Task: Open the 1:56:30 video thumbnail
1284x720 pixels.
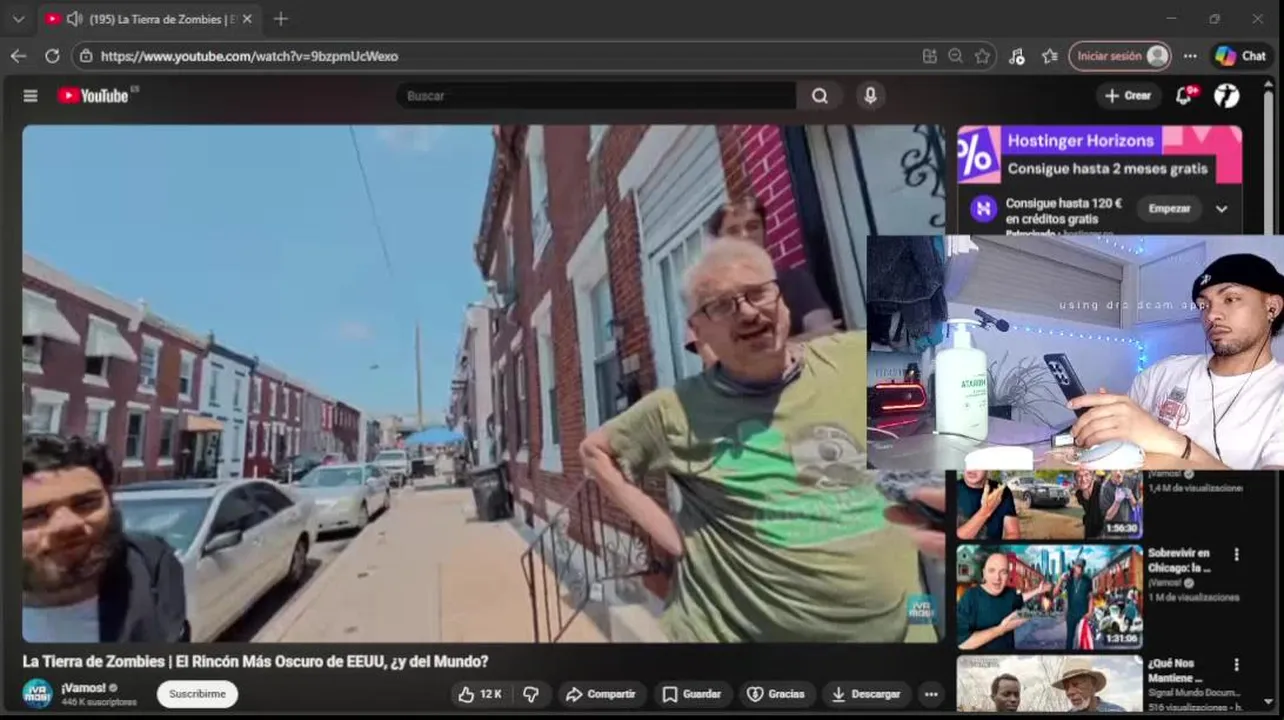Action: coord(1049,505)
